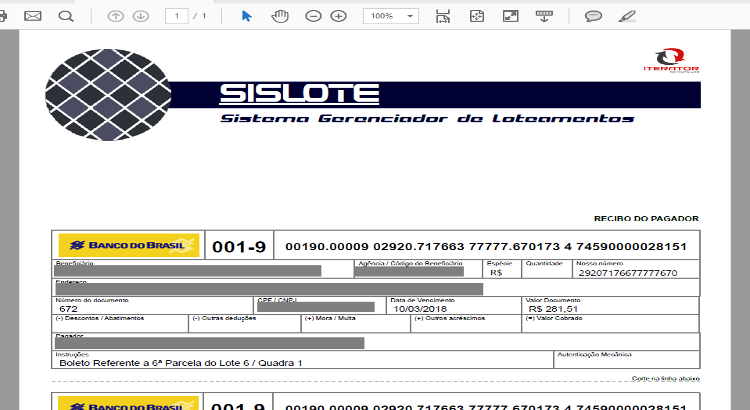The image size is (750, 410).
Task: Click the RECIBO DO PAGADOR heading
Action: point(646,219)
